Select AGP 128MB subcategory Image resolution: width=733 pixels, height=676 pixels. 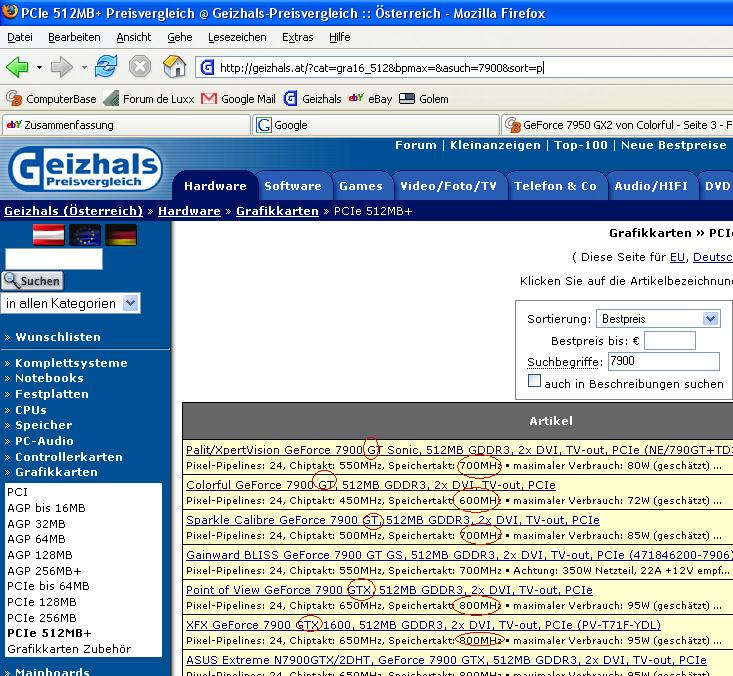(40, 555)
